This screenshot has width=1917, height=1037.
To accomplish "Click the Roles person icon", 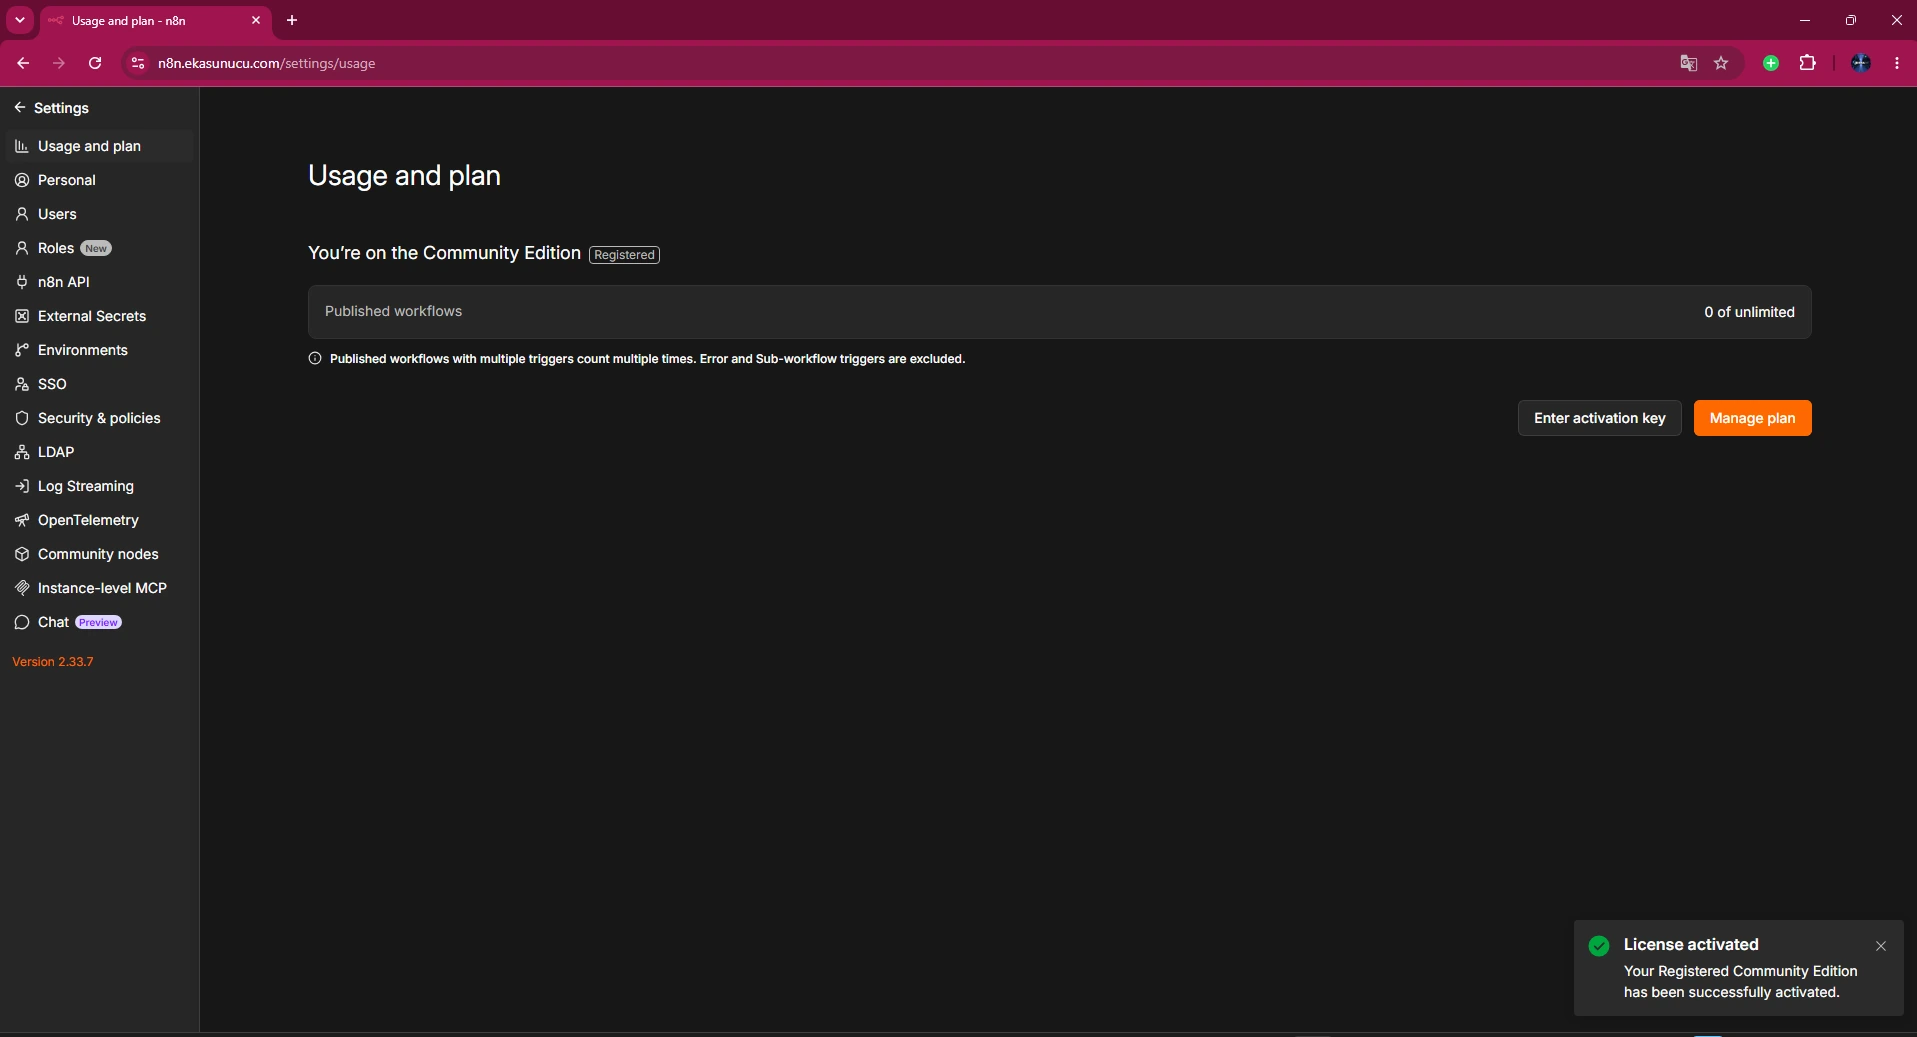I will [22, 248].
